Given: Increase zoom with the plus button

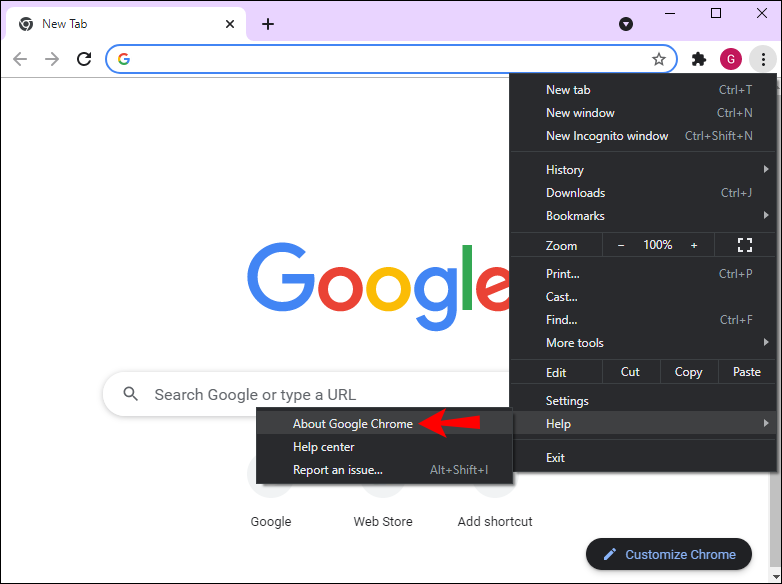Looking at the screenshot, I should pyautogui.click(x=694, y=245).
